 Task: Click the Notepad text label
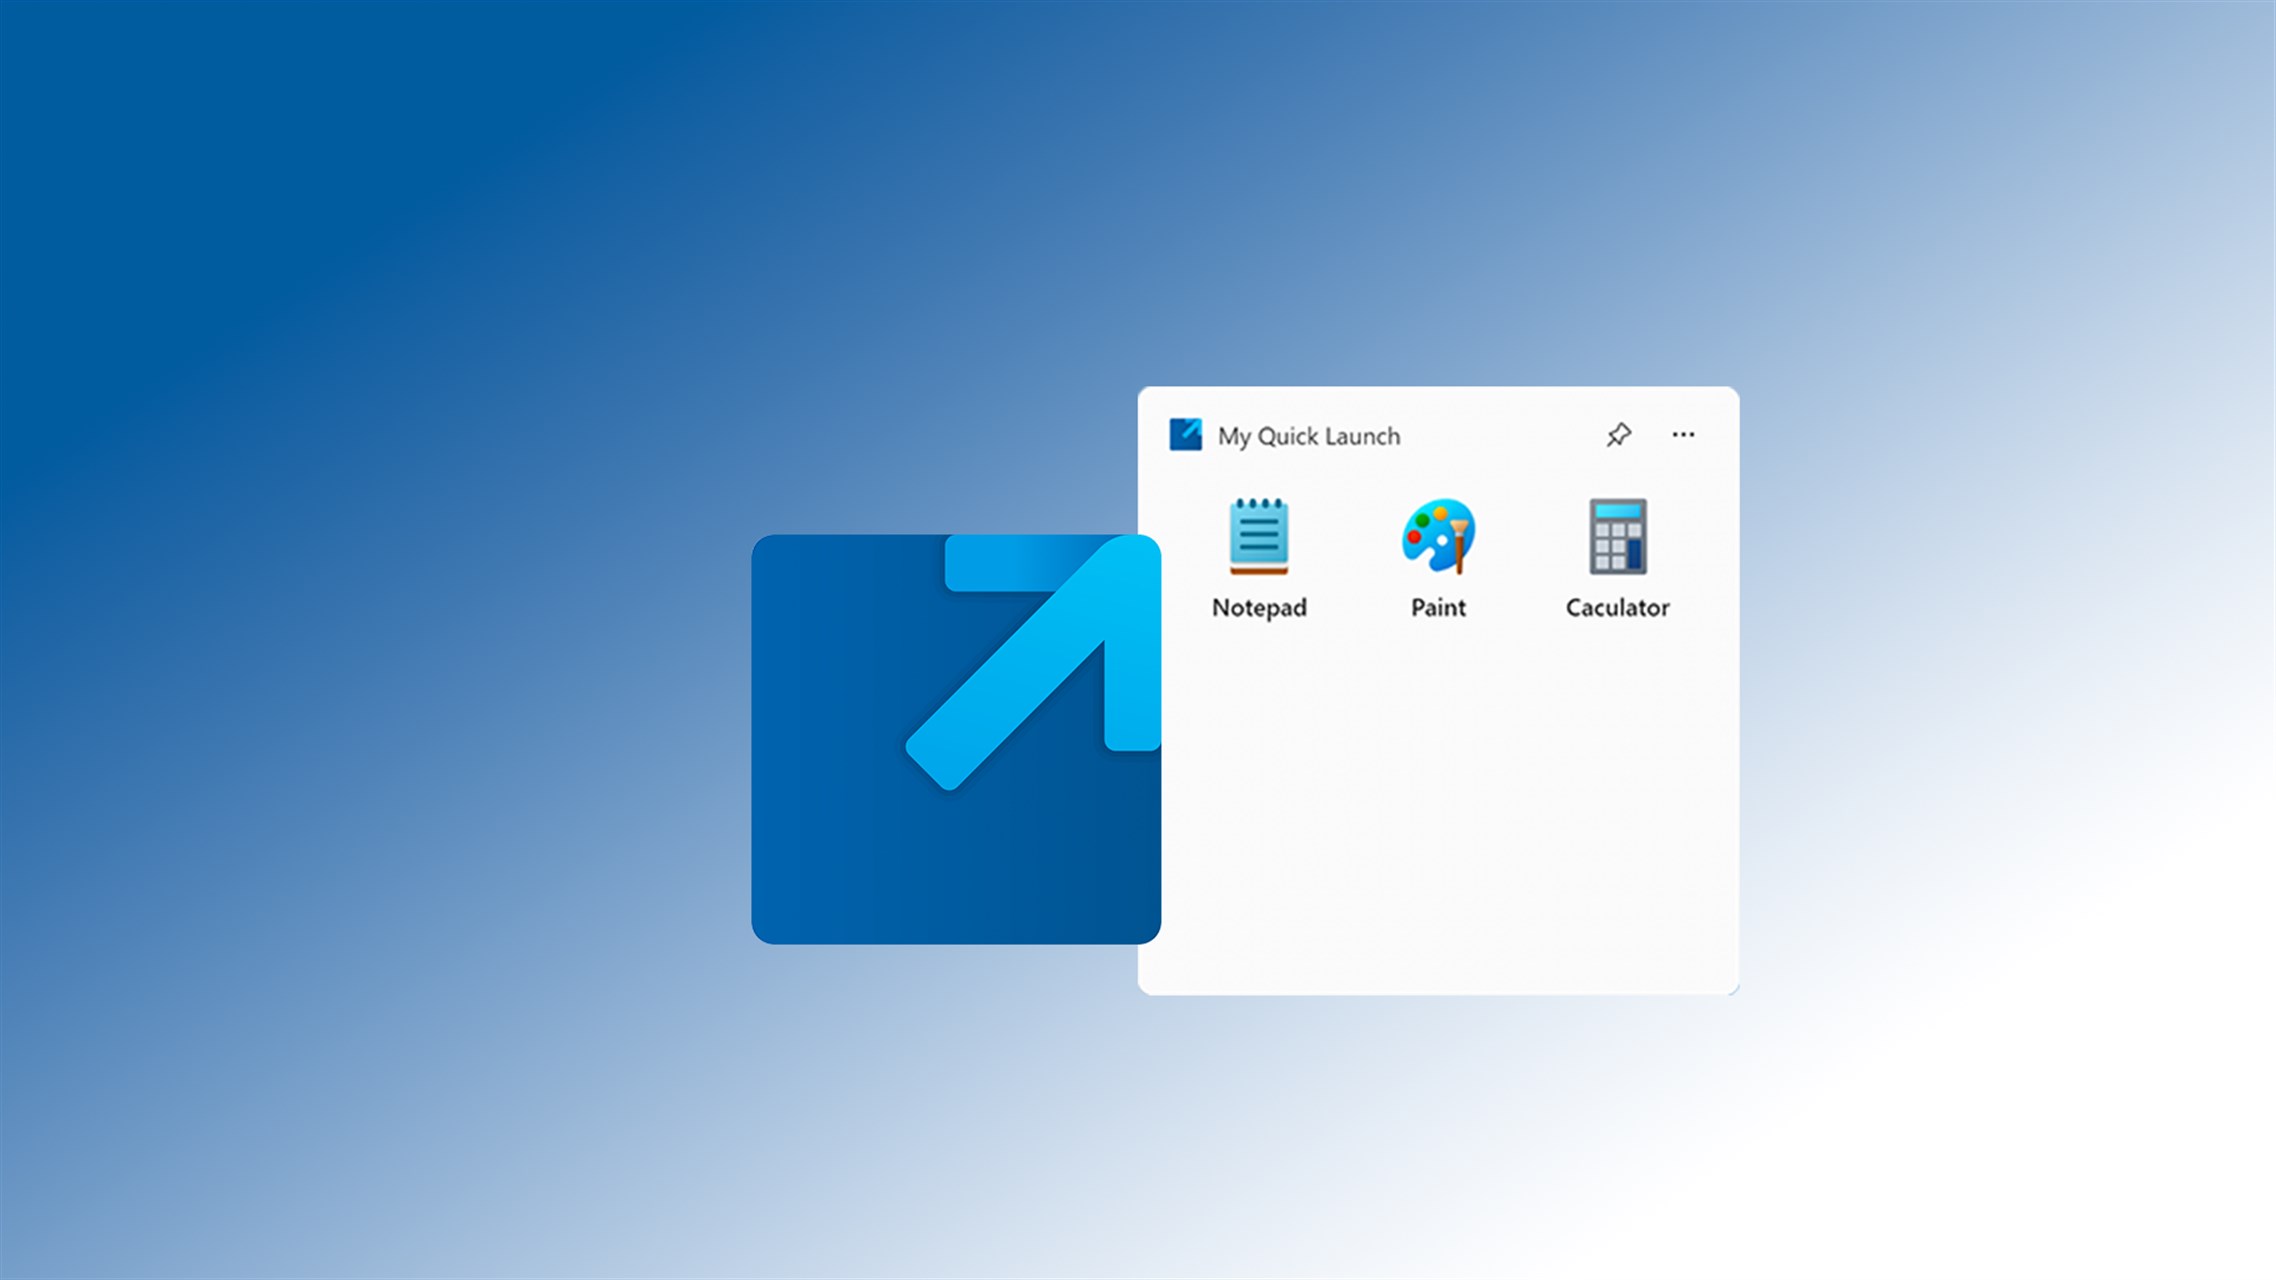point(1259,608)
